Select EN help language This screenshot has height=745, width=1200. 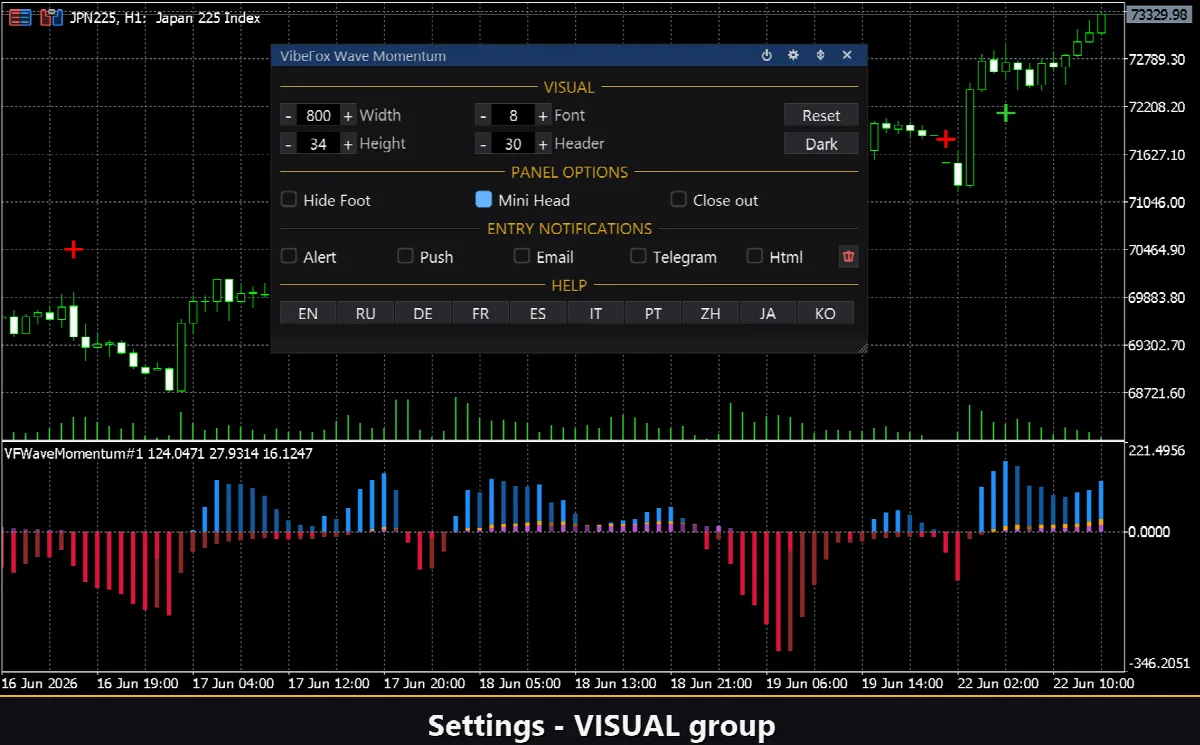click(x=308, y=313)
